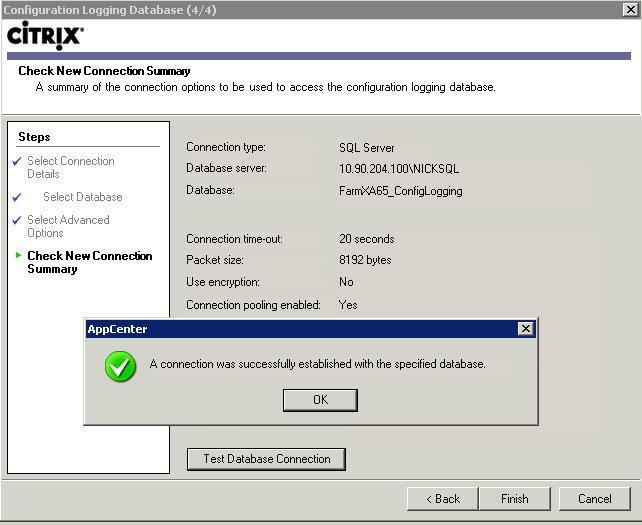
Task: Click the 'Connection time-out:' label
Action: pos(234,239)
